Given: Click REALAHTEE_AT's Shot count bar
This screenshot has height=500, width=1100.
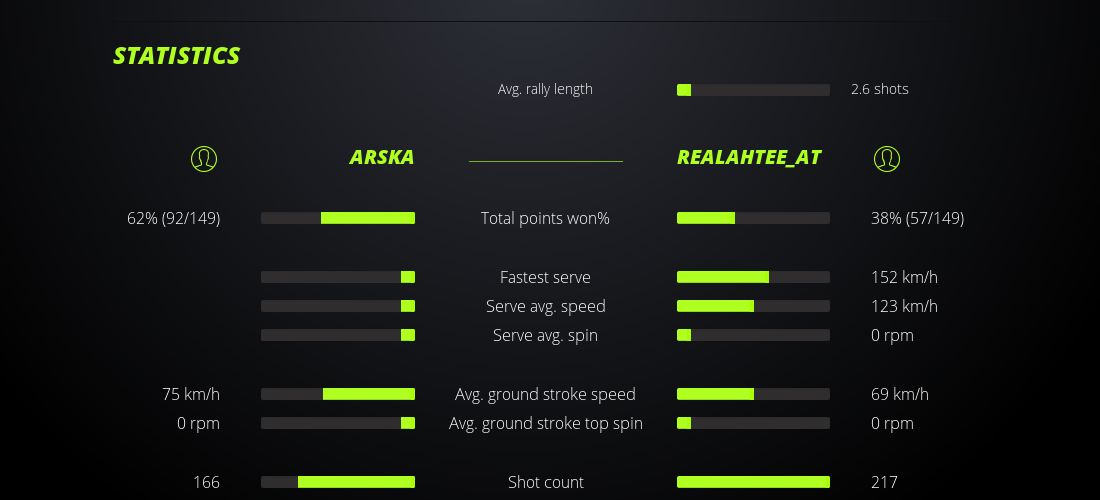Looking at the screenshot, I should (753, 482).
